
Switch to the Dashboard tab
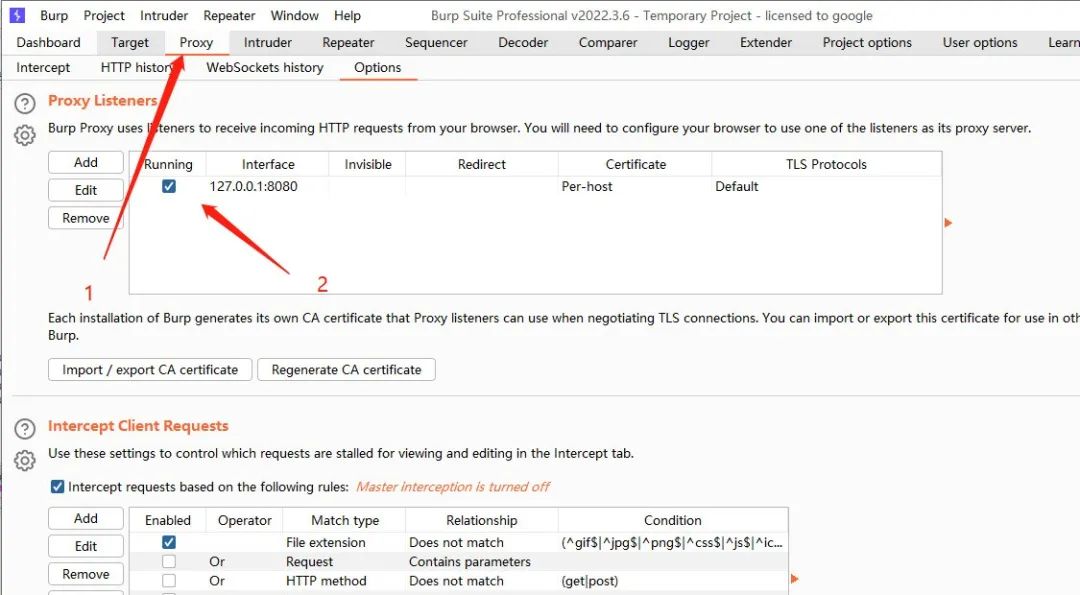click(x=48, y=43)
